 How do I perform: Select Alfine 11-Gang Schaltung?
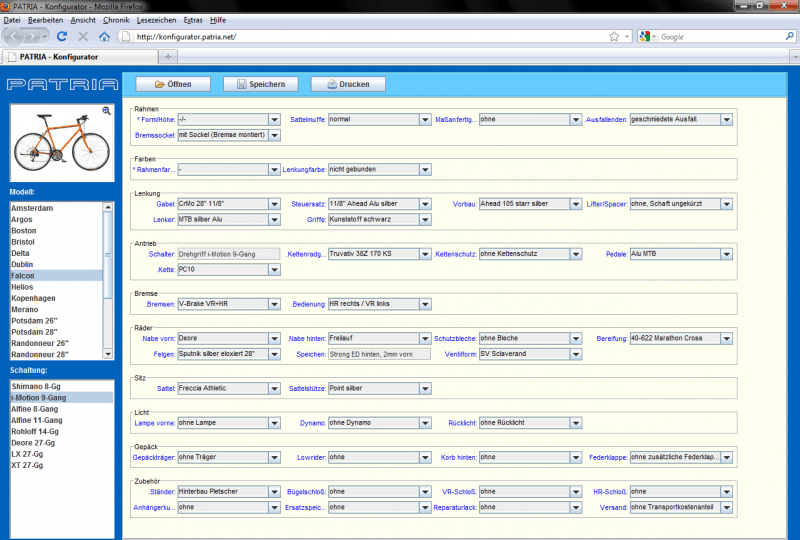point(62,420)
